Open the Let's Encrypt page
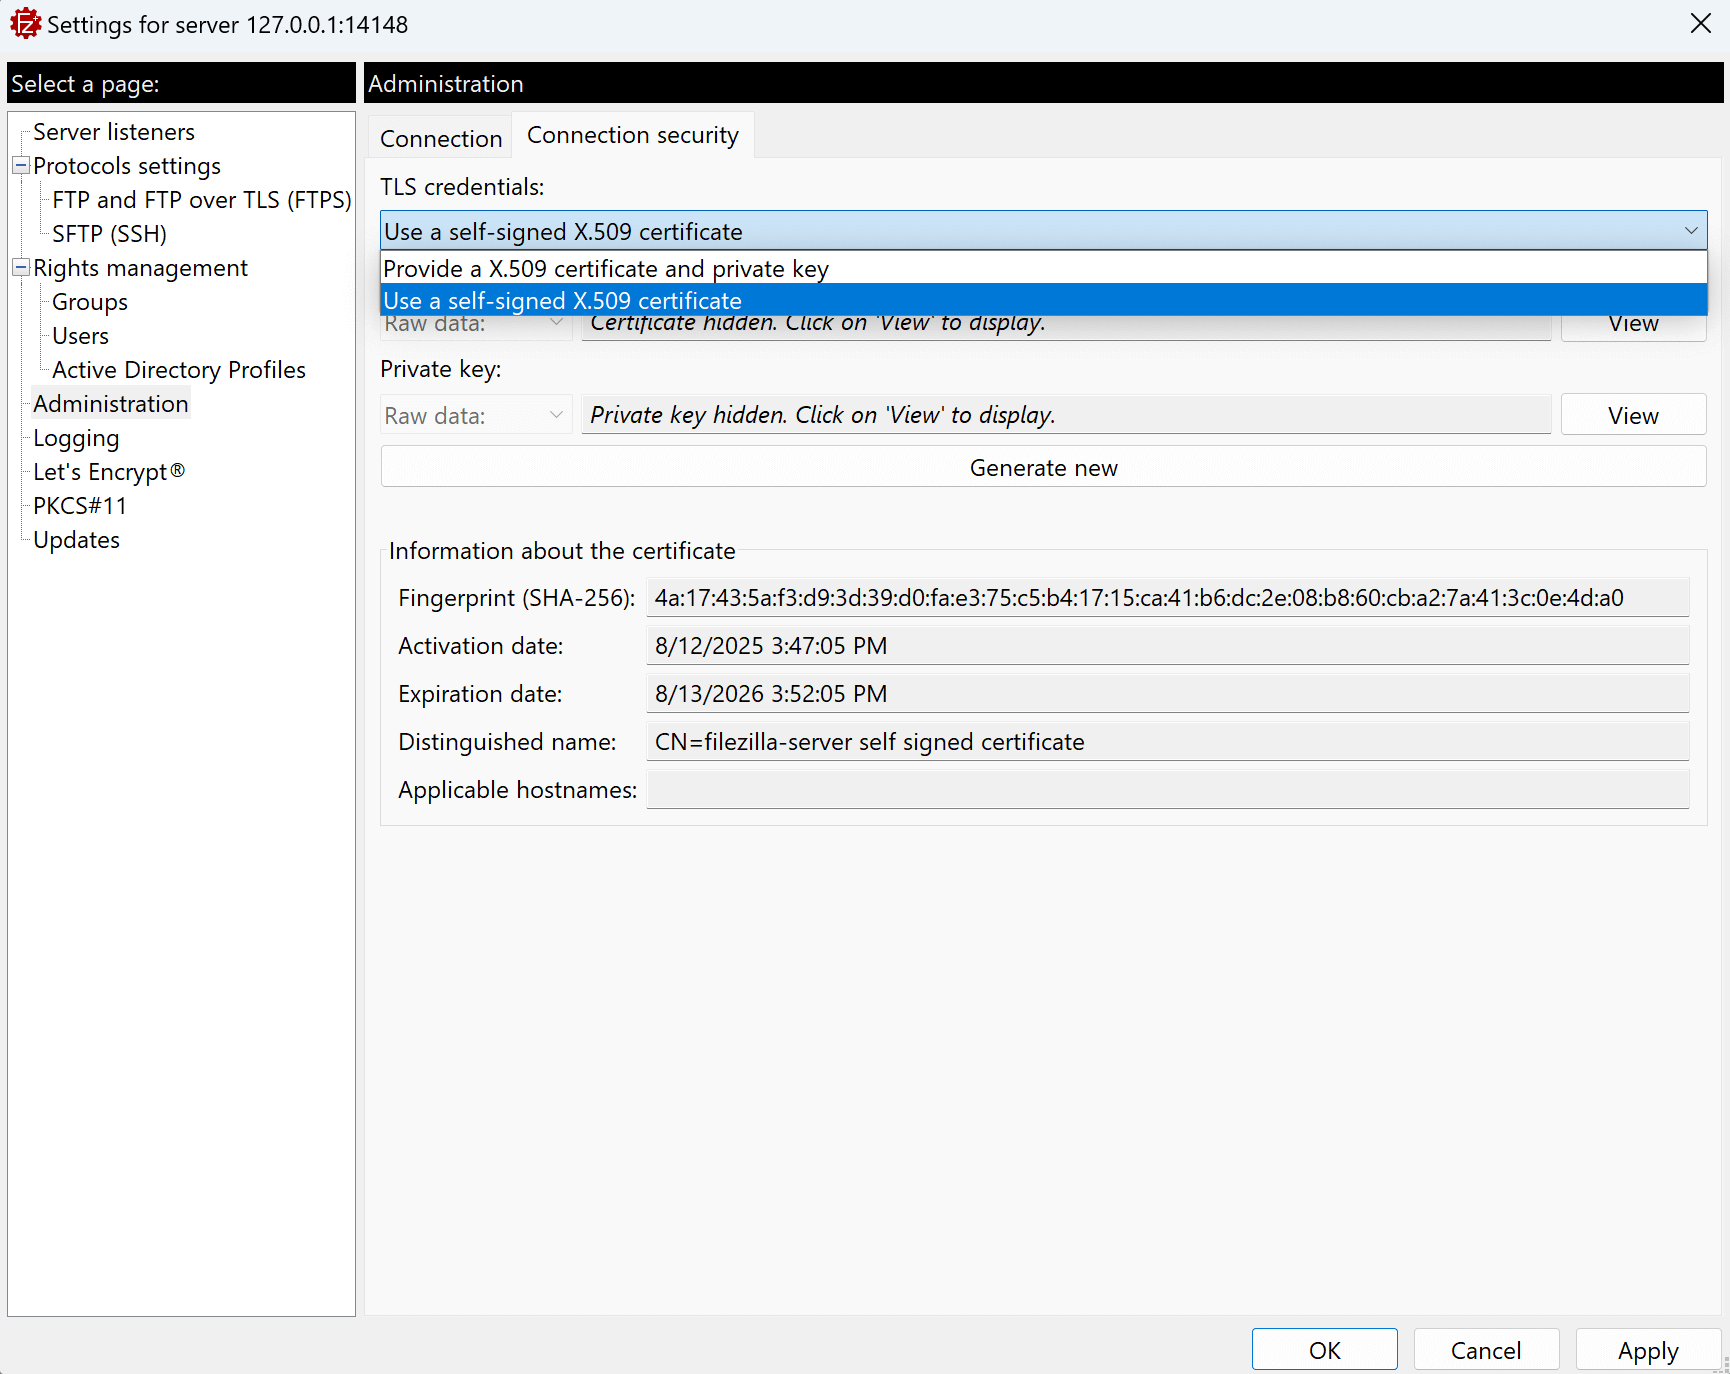Viewport: 1730px width, 1374px height. coord(109,472)
